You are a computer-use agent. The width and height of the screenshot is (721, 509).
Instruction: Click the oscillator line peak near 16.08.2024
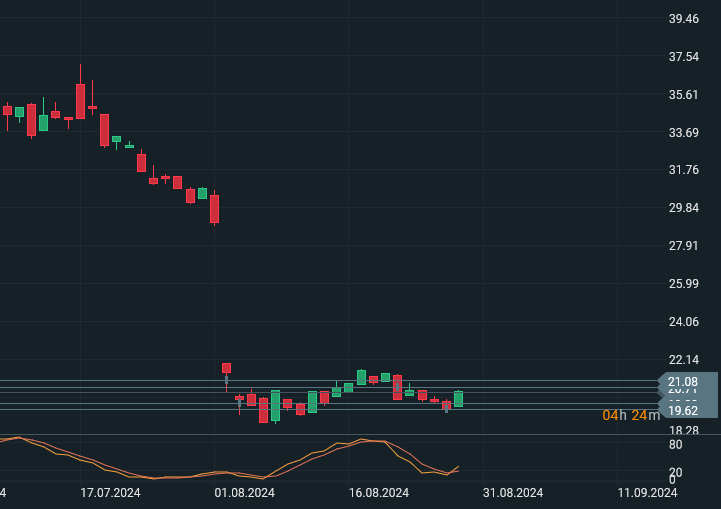tap(370, 440)
